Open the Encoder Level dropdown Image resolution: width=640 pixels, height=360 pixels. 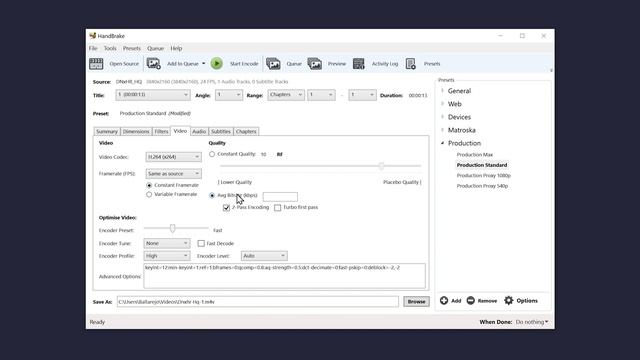point(264,256)
